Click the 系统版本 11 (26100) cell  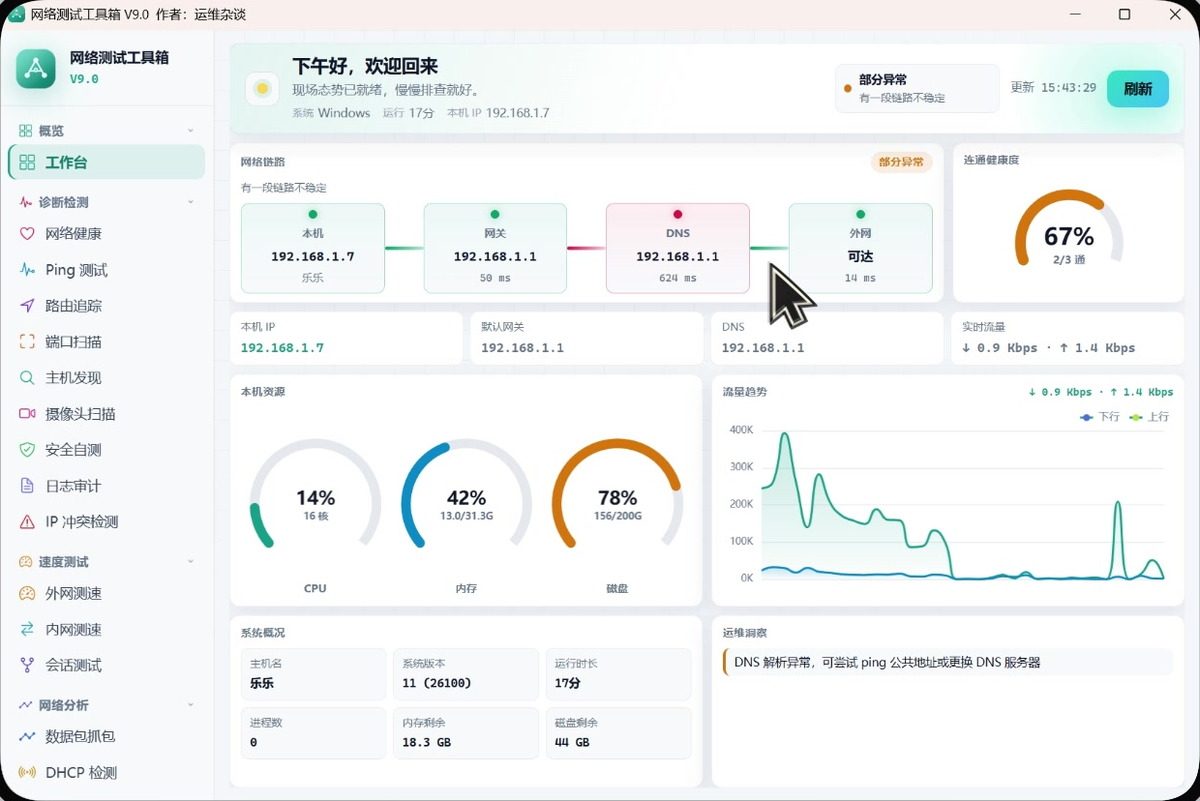(466, 675)
